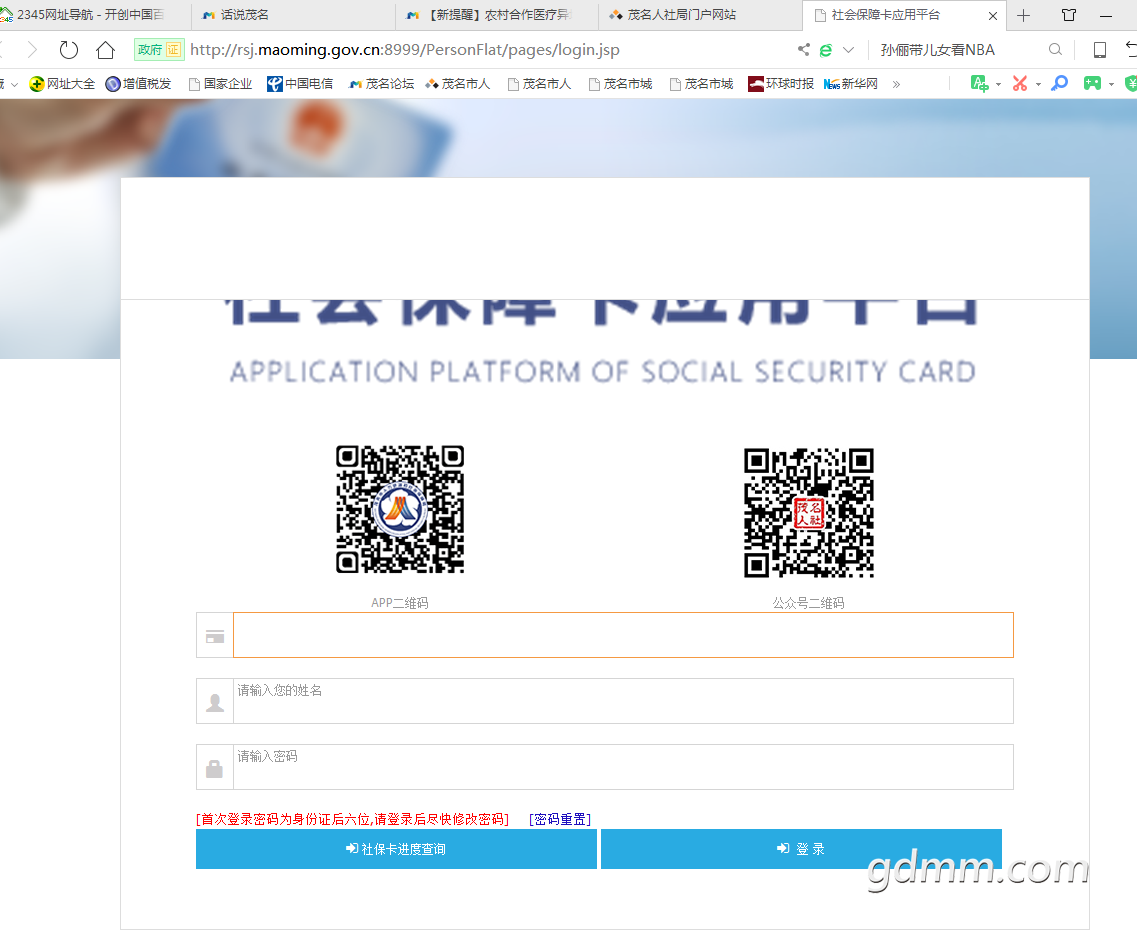Click the 密码重置 link
1137x932 pixels.
pyautogui.click(x=560, y=819)
